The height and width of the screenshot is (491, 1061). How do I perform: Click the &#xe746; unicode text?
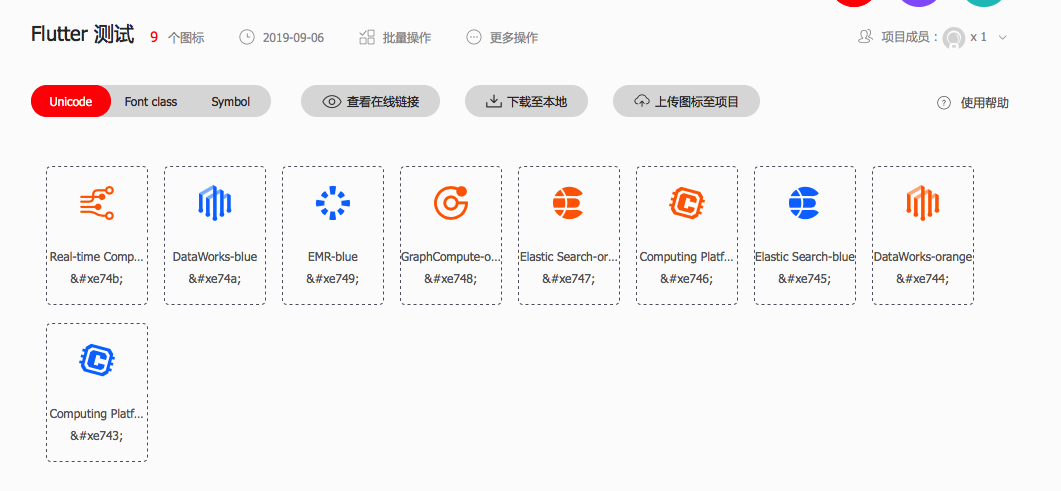687,279
